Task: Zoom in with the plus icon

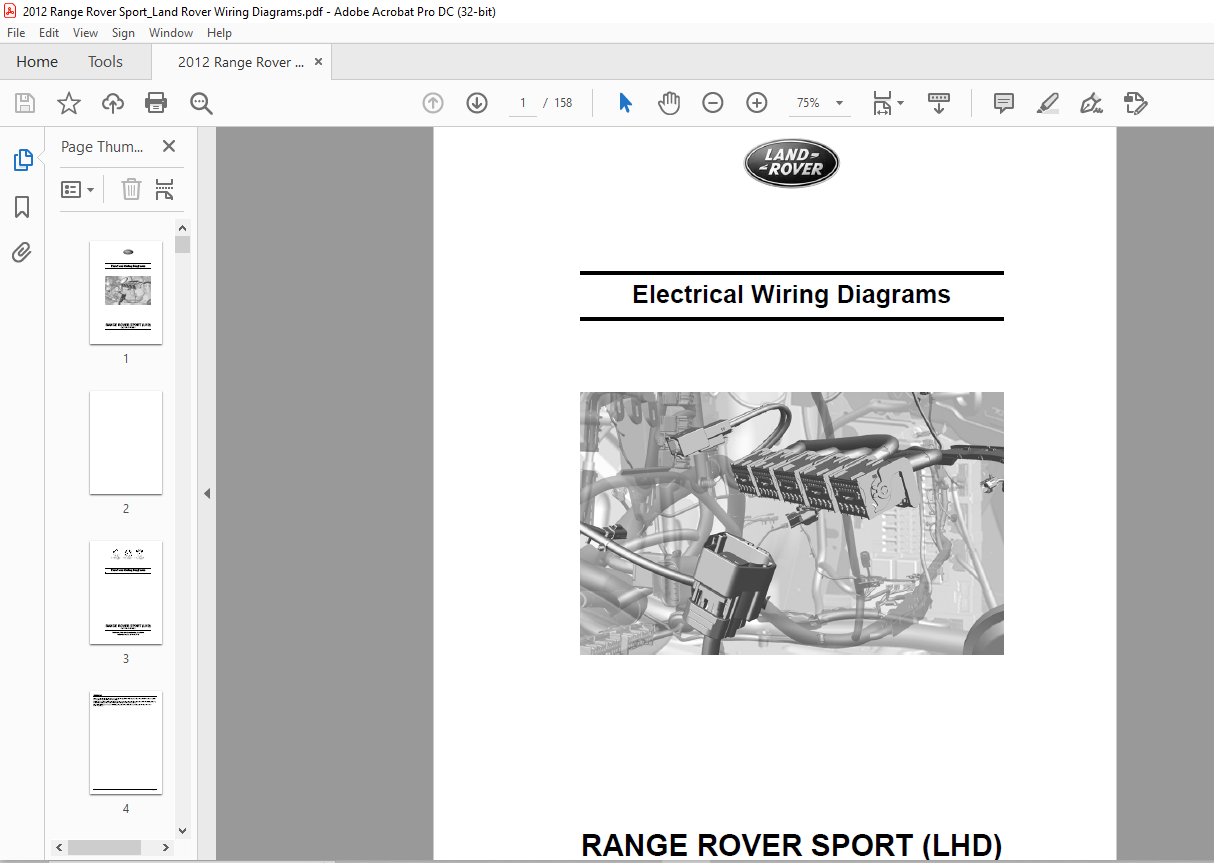Action: 757,103
